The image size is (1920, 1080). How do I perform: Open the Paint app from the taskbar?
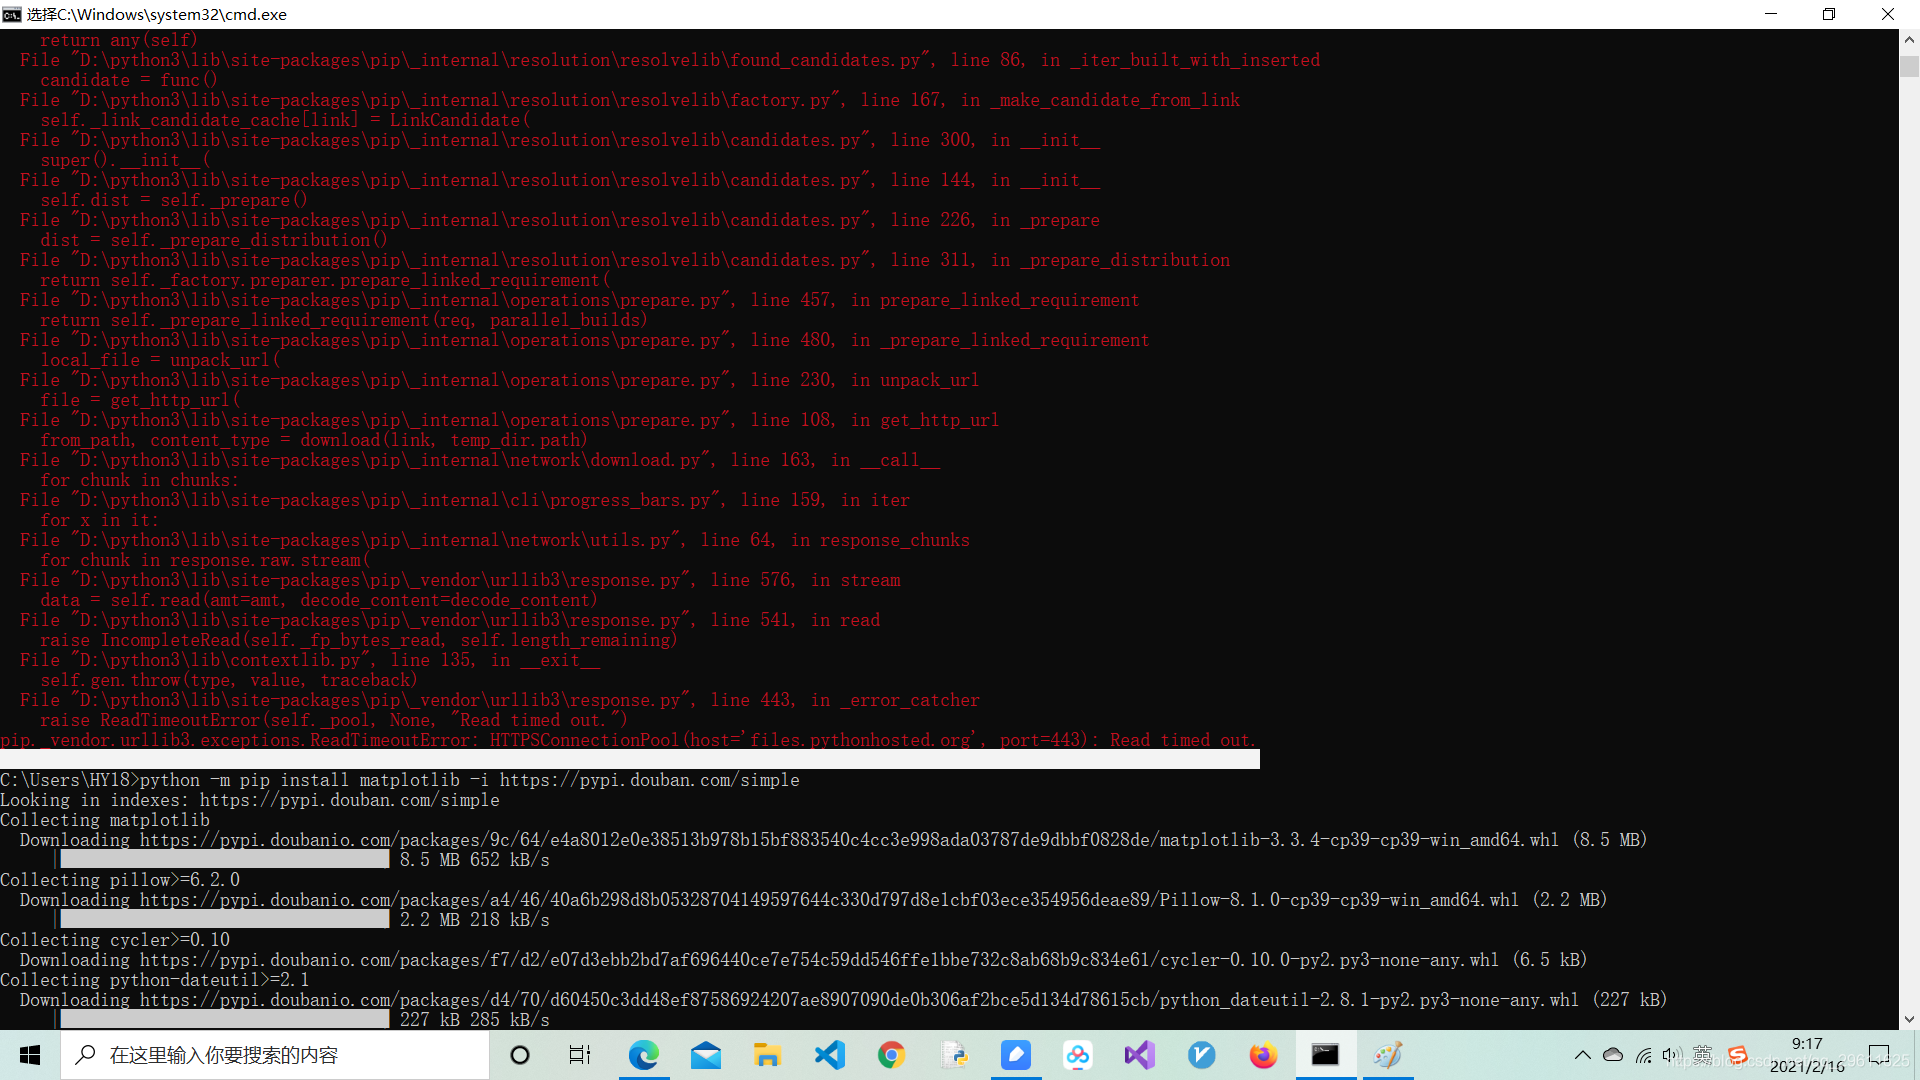1387,1055
